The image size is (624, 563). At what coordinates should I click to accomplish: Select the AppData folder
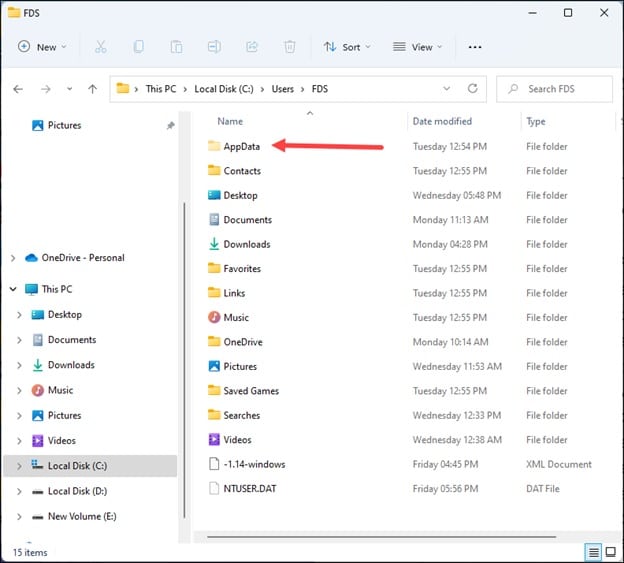[241, 147]
